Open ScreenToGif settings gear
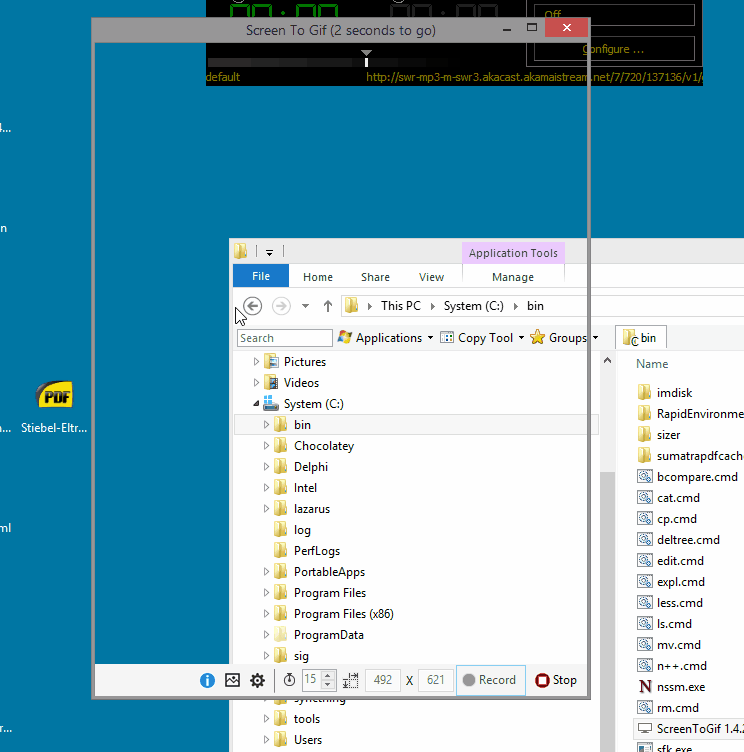The height and width of the screenshot is (752, 744). pos(258,680)
